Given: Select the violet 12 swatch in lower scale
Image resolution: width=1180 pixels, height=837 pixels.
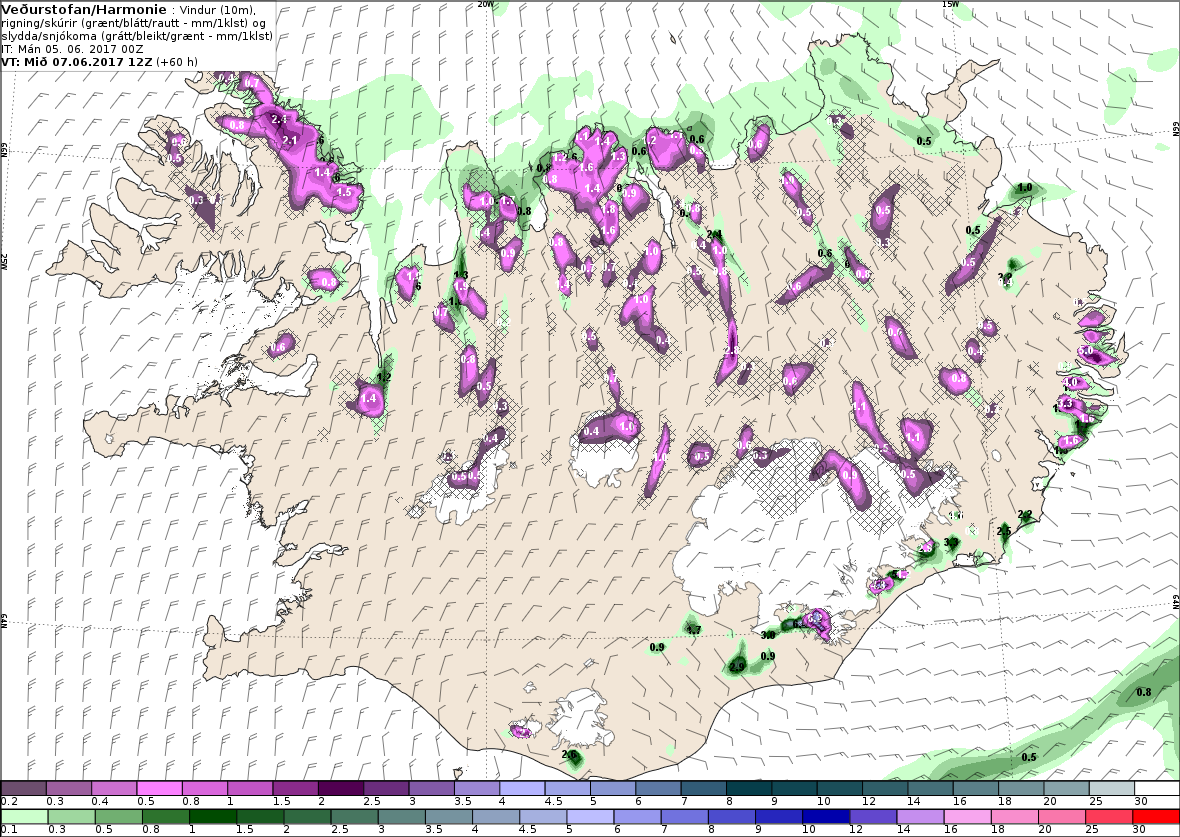Looking at the screenshot, I should tap(873, 817).
